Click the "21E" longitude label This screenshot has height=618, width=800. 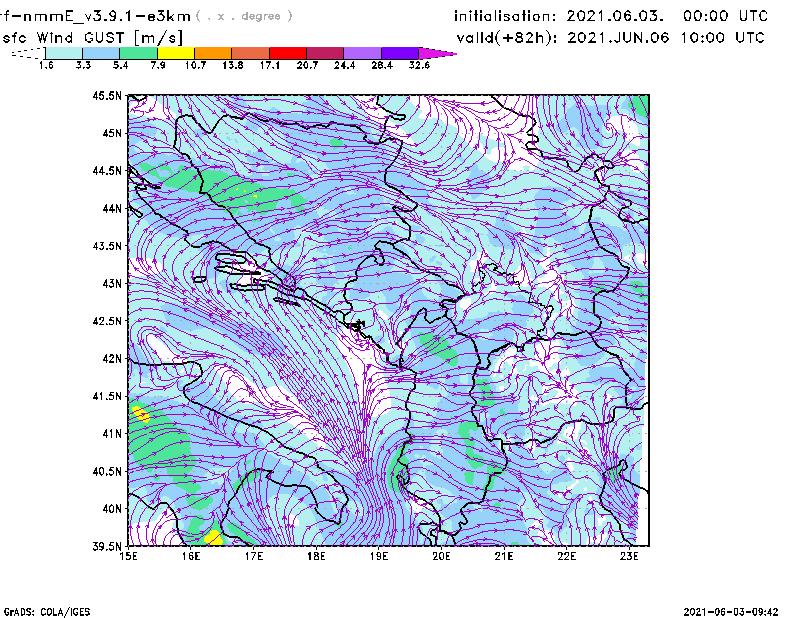[x=504, y=556]
